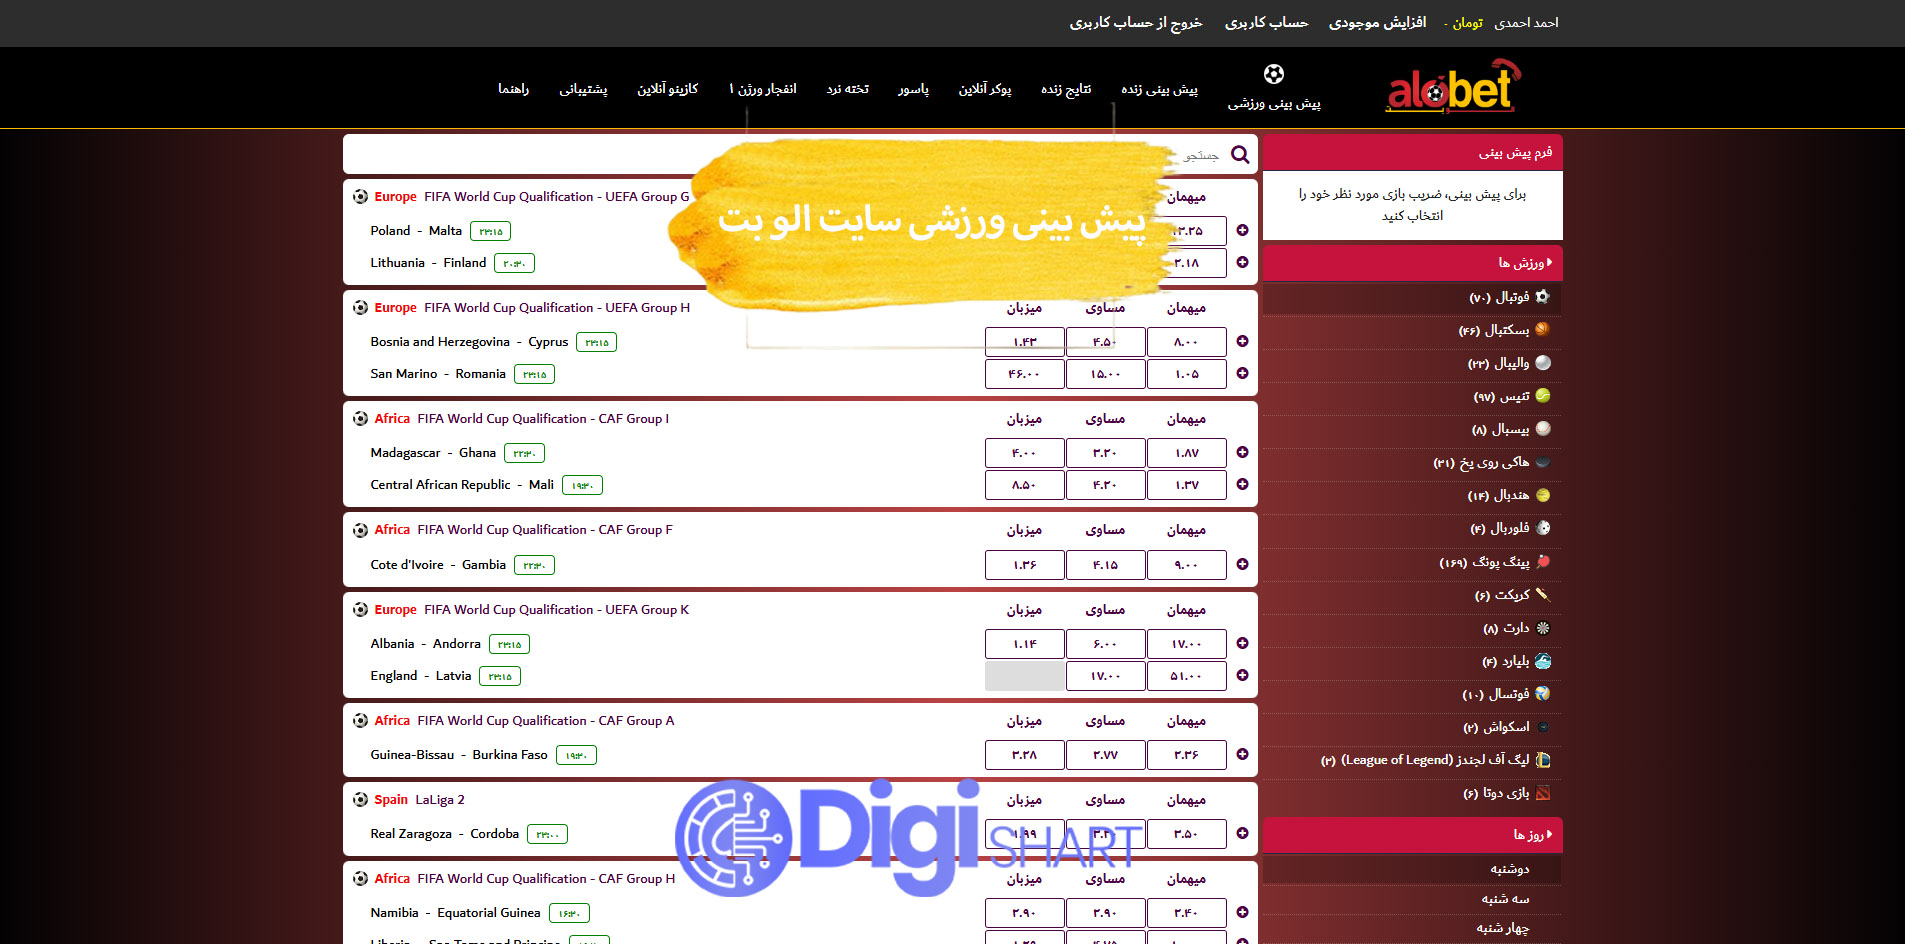Viewport: 1905px width, 944px height.
Task: Expand more bets for England - Latvia
Action: 1242,676
